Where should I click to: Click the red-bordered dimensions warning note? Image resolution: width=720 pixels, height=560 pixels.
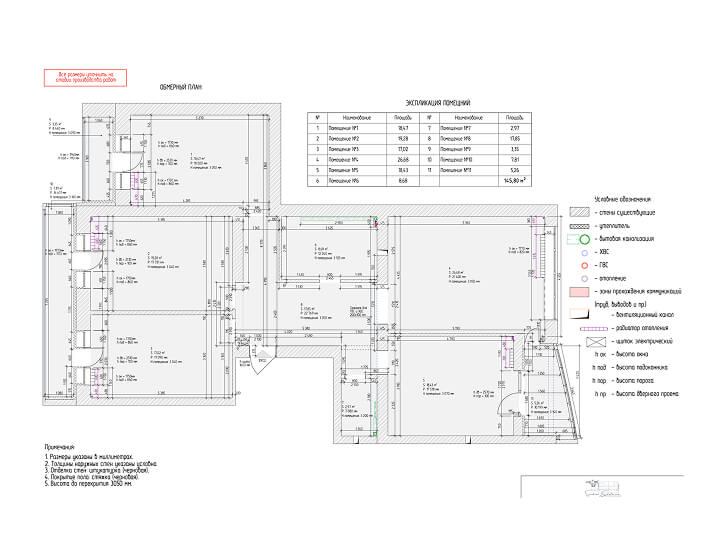coord(85,78)
